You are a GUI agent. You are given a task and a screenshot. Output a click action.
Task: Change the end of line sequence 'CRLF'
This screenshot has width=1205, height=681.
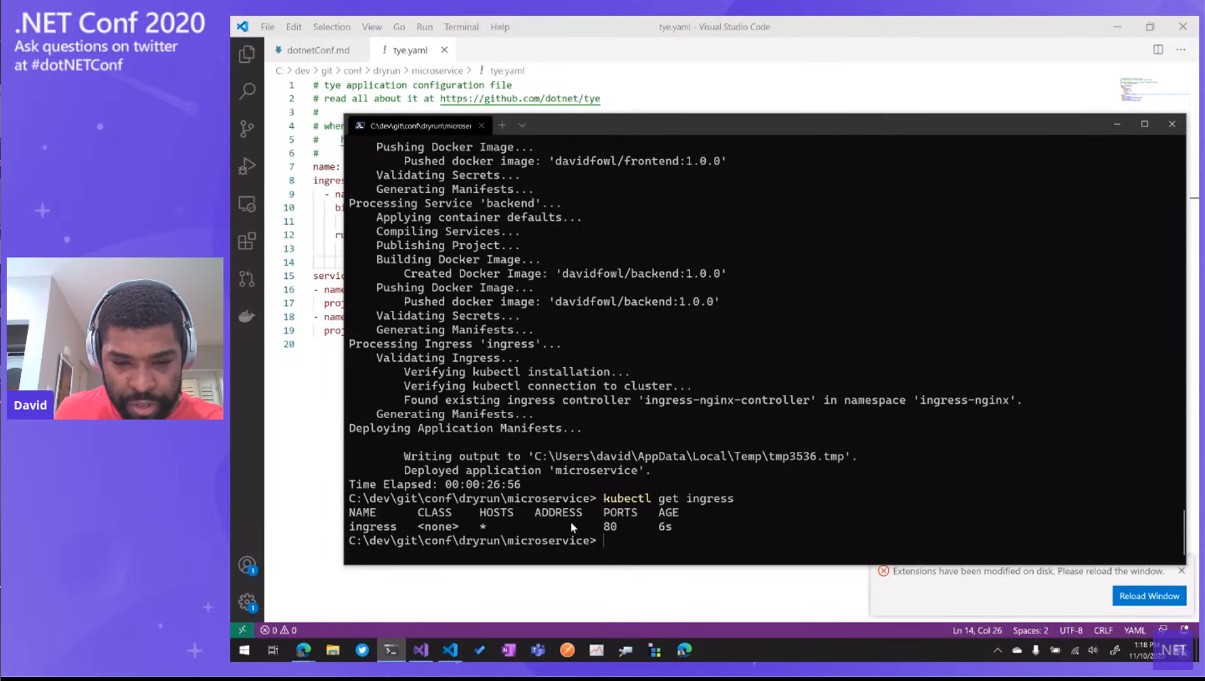coord(1103,630)
